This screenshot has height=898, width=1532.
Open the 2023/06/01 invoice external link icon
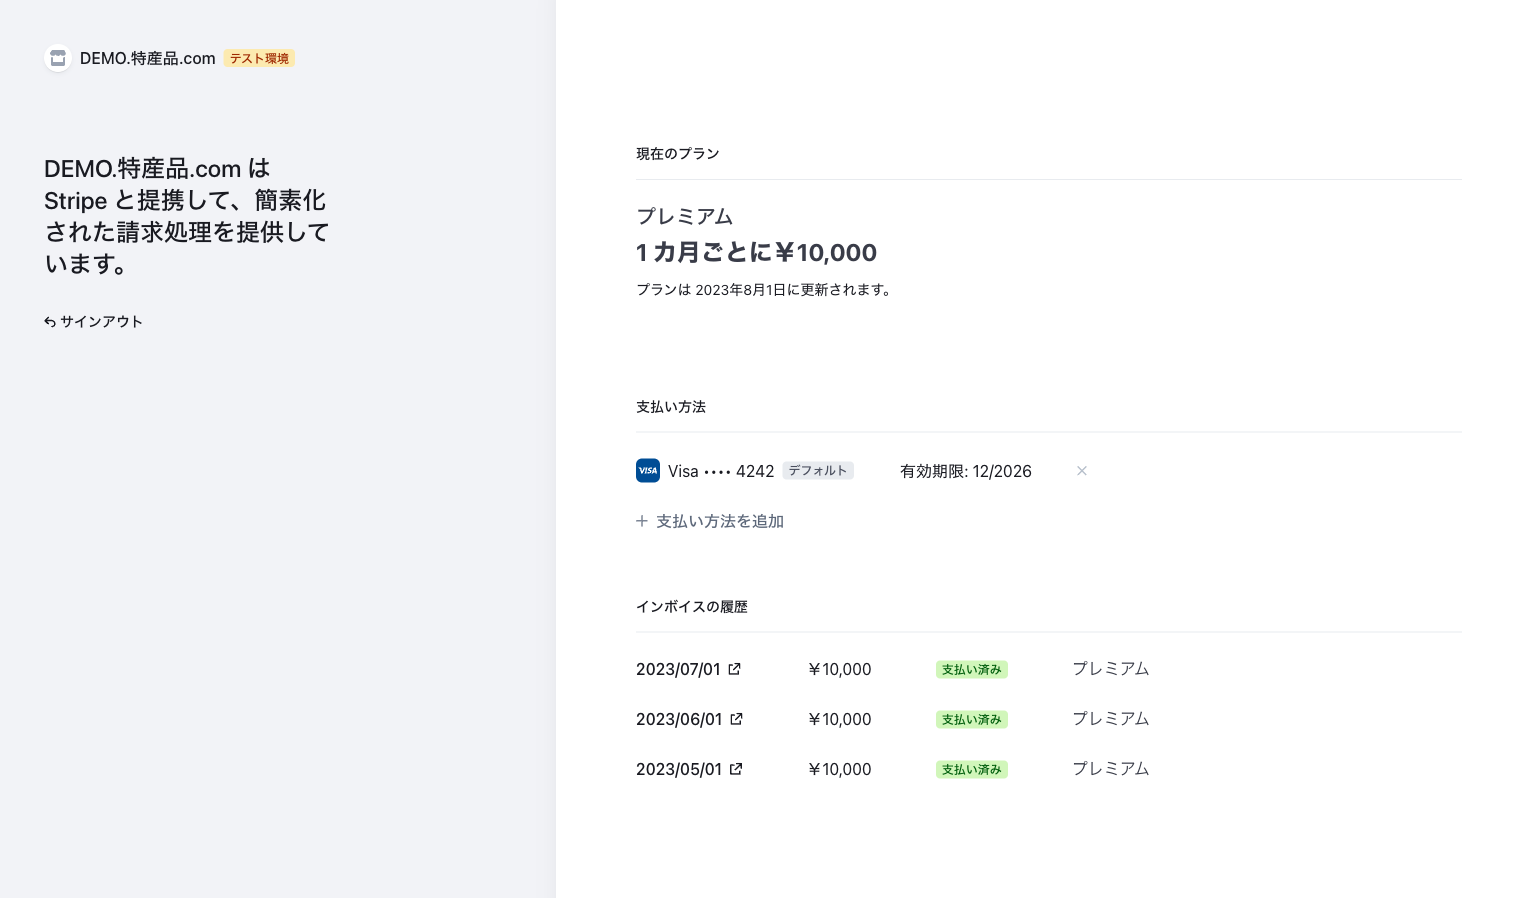pyautogui.click(x=737, y=718)
